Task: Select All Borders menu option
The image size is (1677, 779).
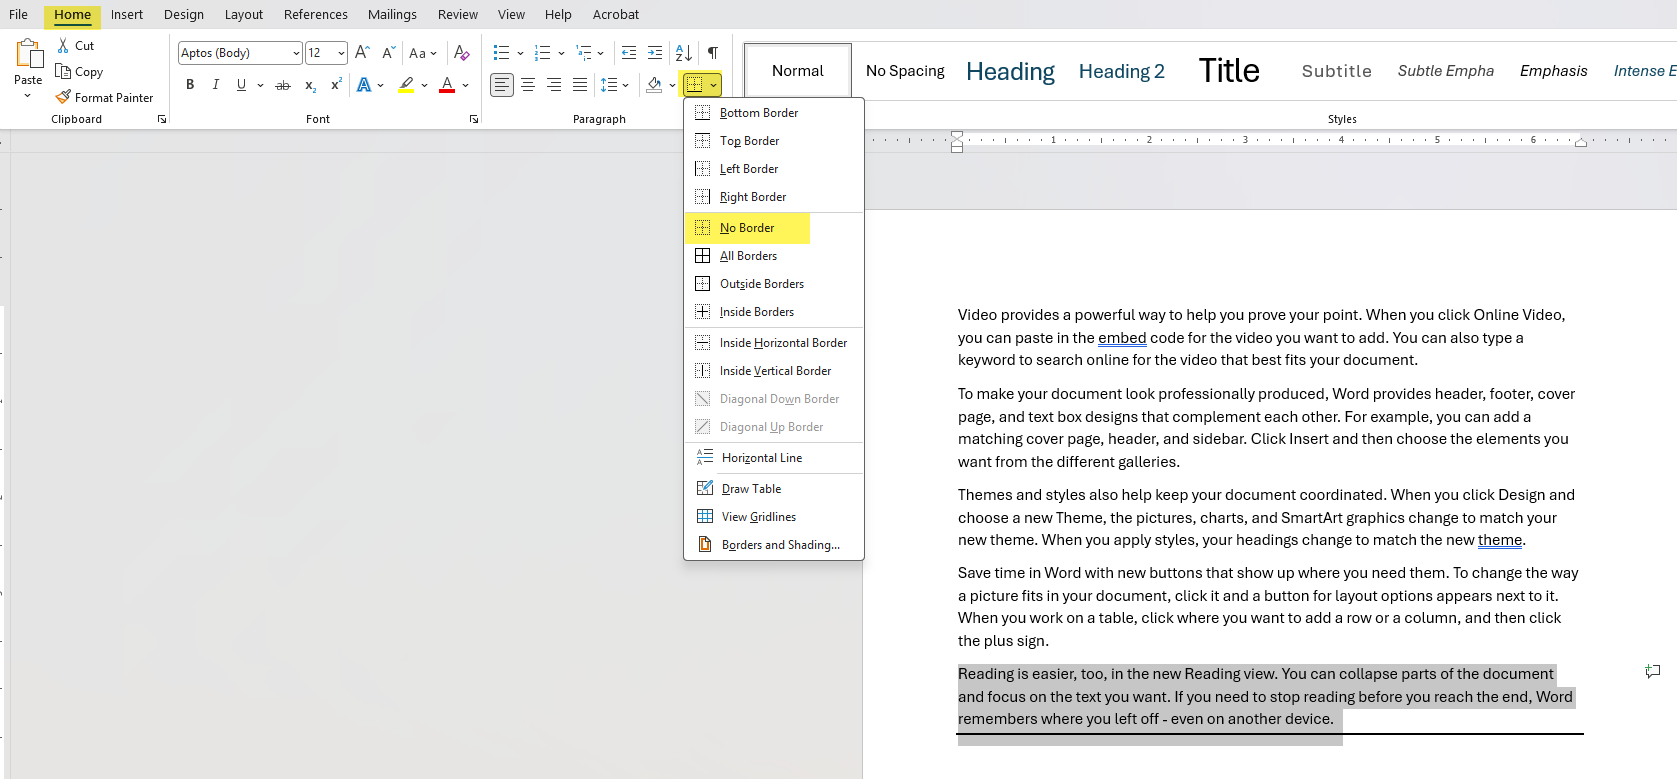Action: point(774,256)
